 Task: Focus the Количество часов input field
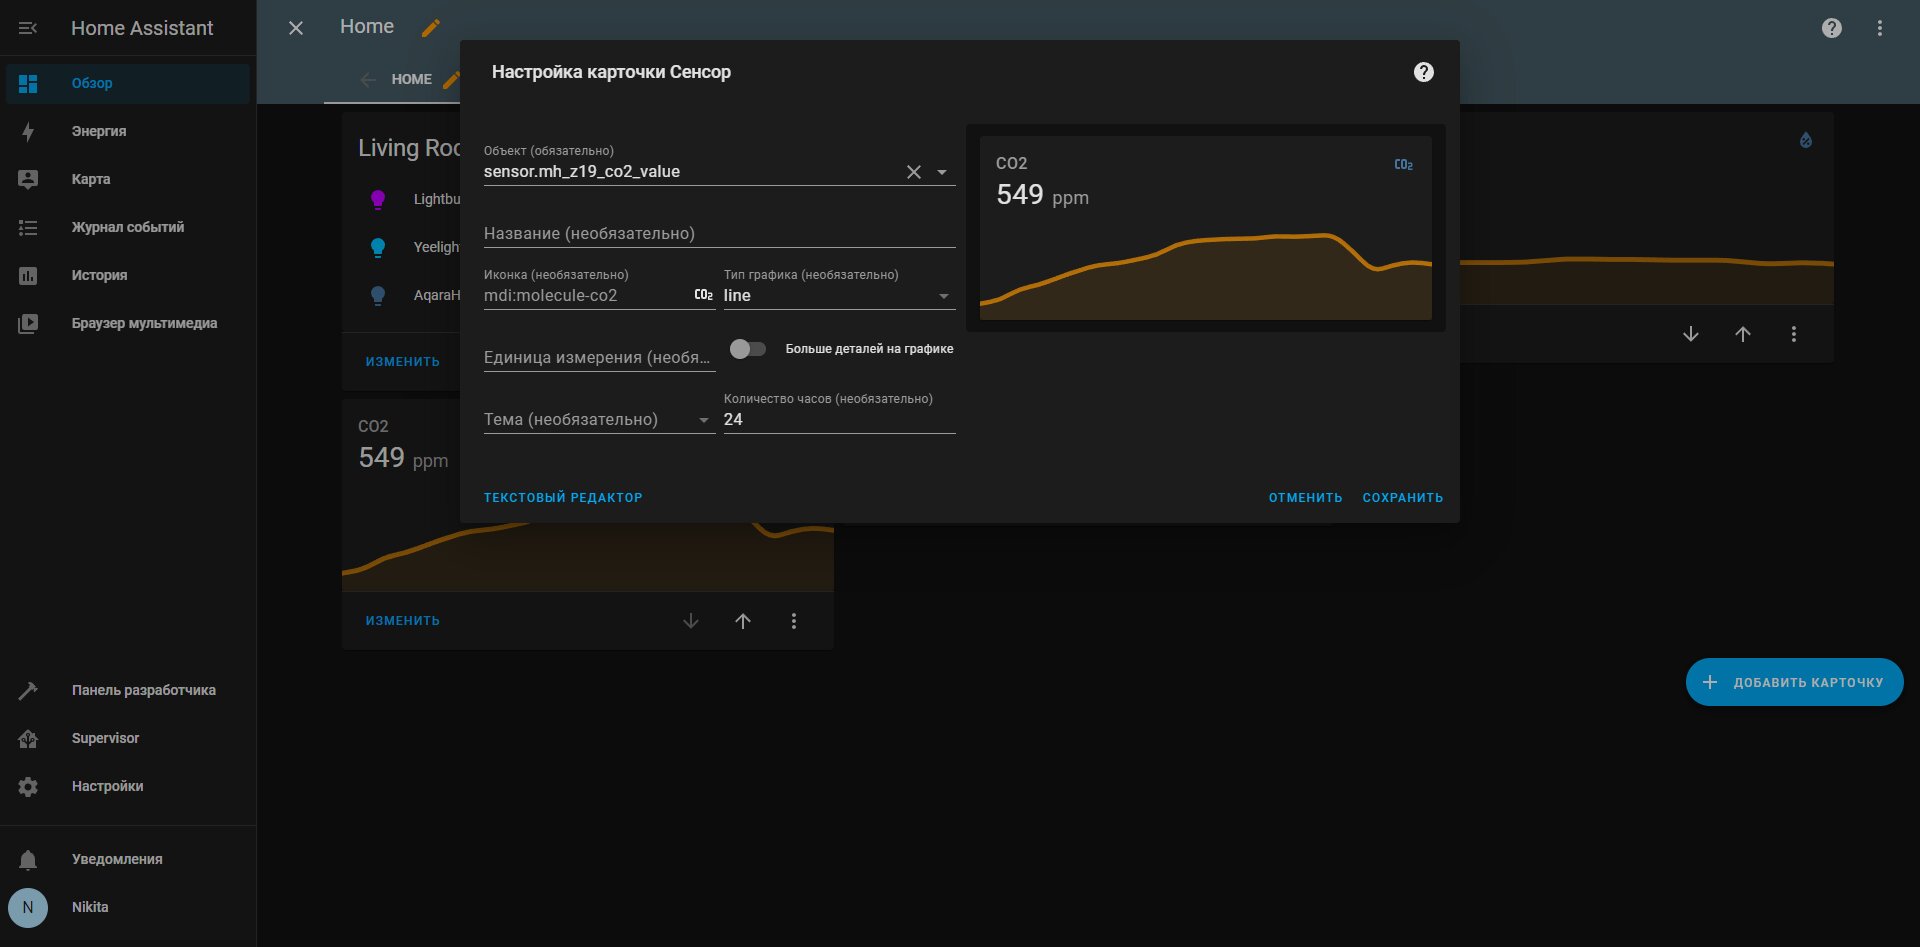(839, 419)
